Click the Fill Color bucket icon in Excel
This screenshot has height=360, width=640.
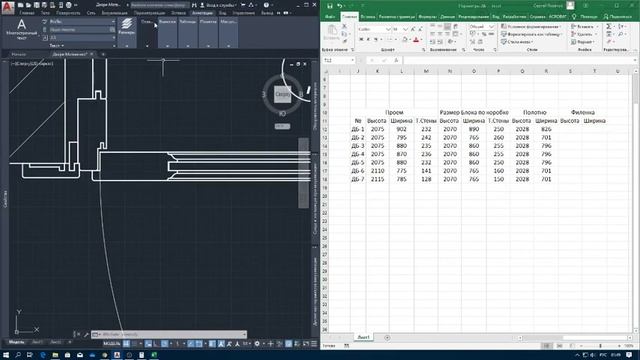405,40
